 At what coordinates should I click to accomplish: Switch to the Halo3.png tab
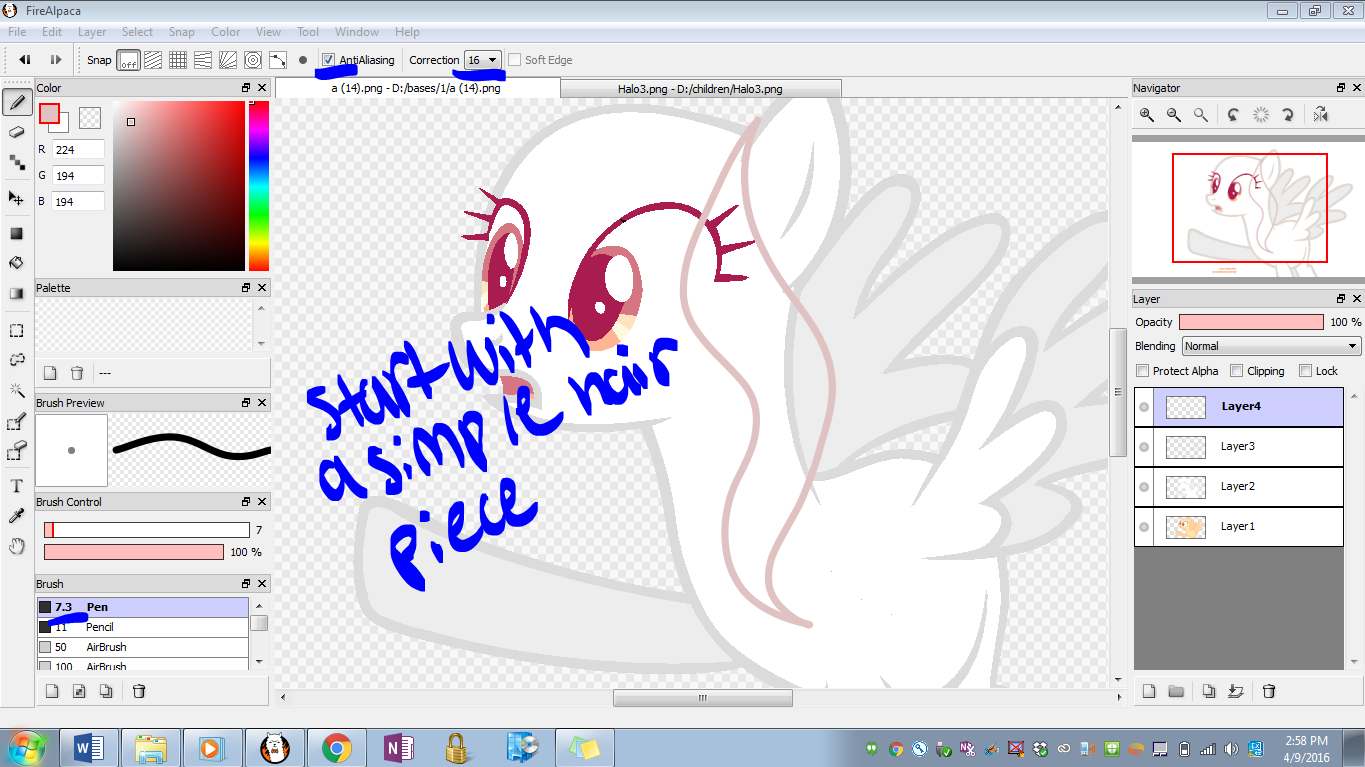click(x=699, y=89)
